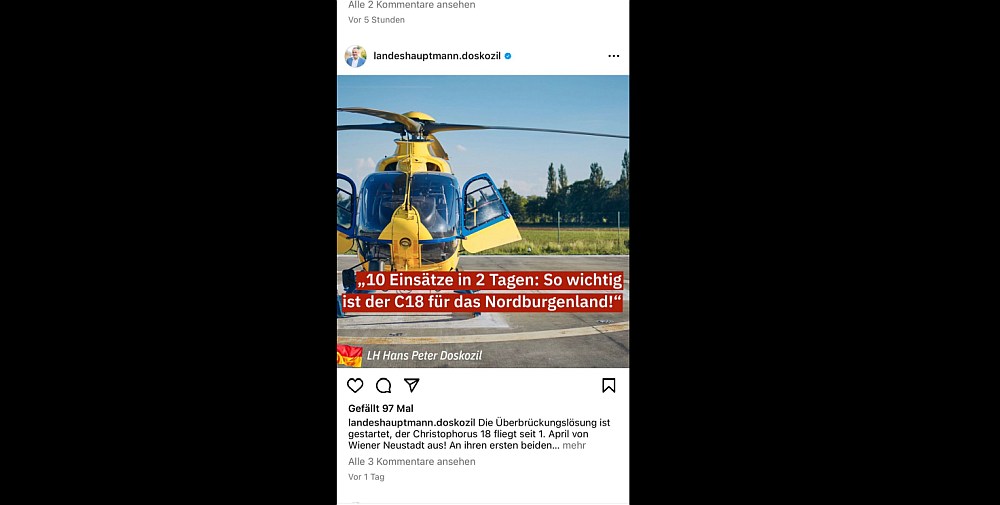Save post with bookmark icon
The height and width of the screenshot is (505, 1000).
click(608, 385)
